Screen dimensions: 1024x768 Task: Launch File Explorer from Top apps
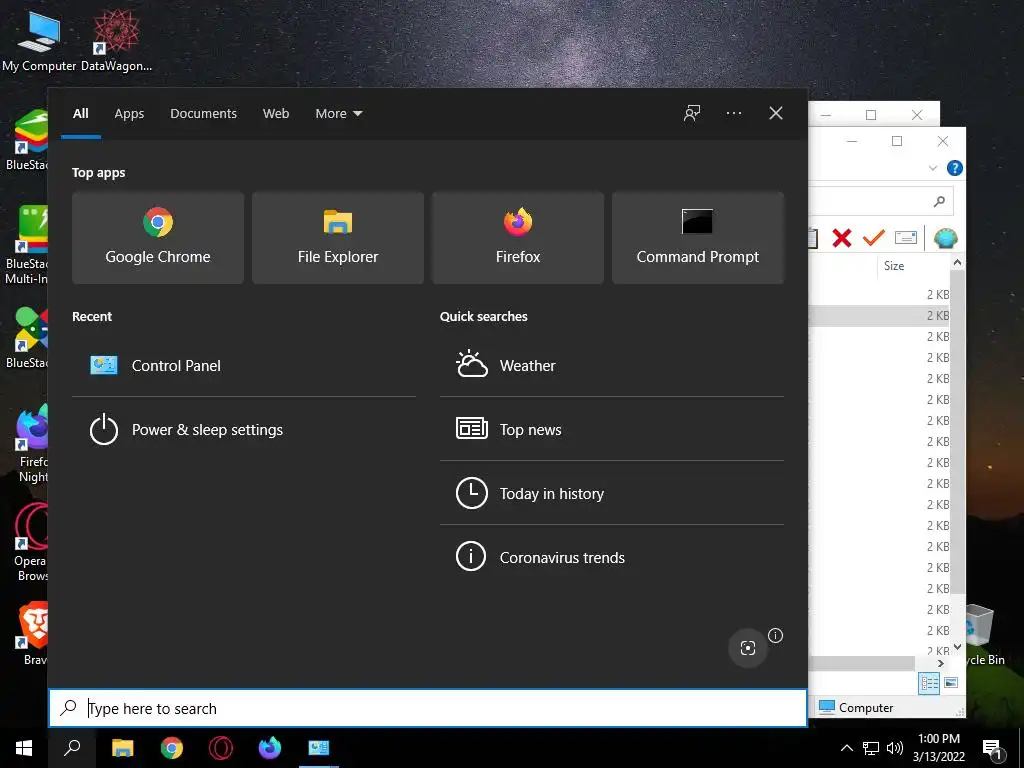(338, 238)
